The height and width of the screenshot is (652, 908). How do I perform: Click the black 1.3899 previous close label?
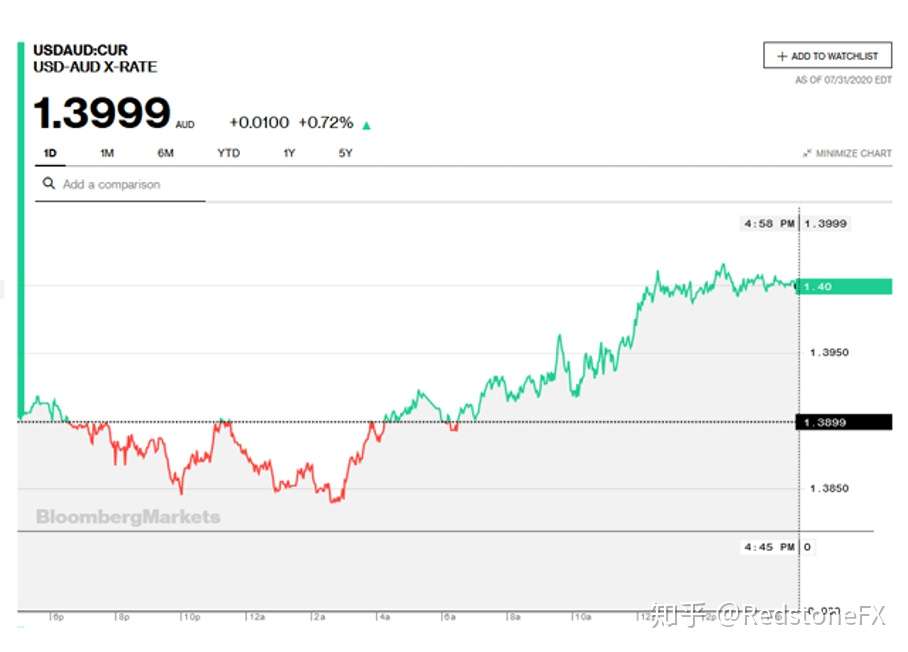pos(845,422)
